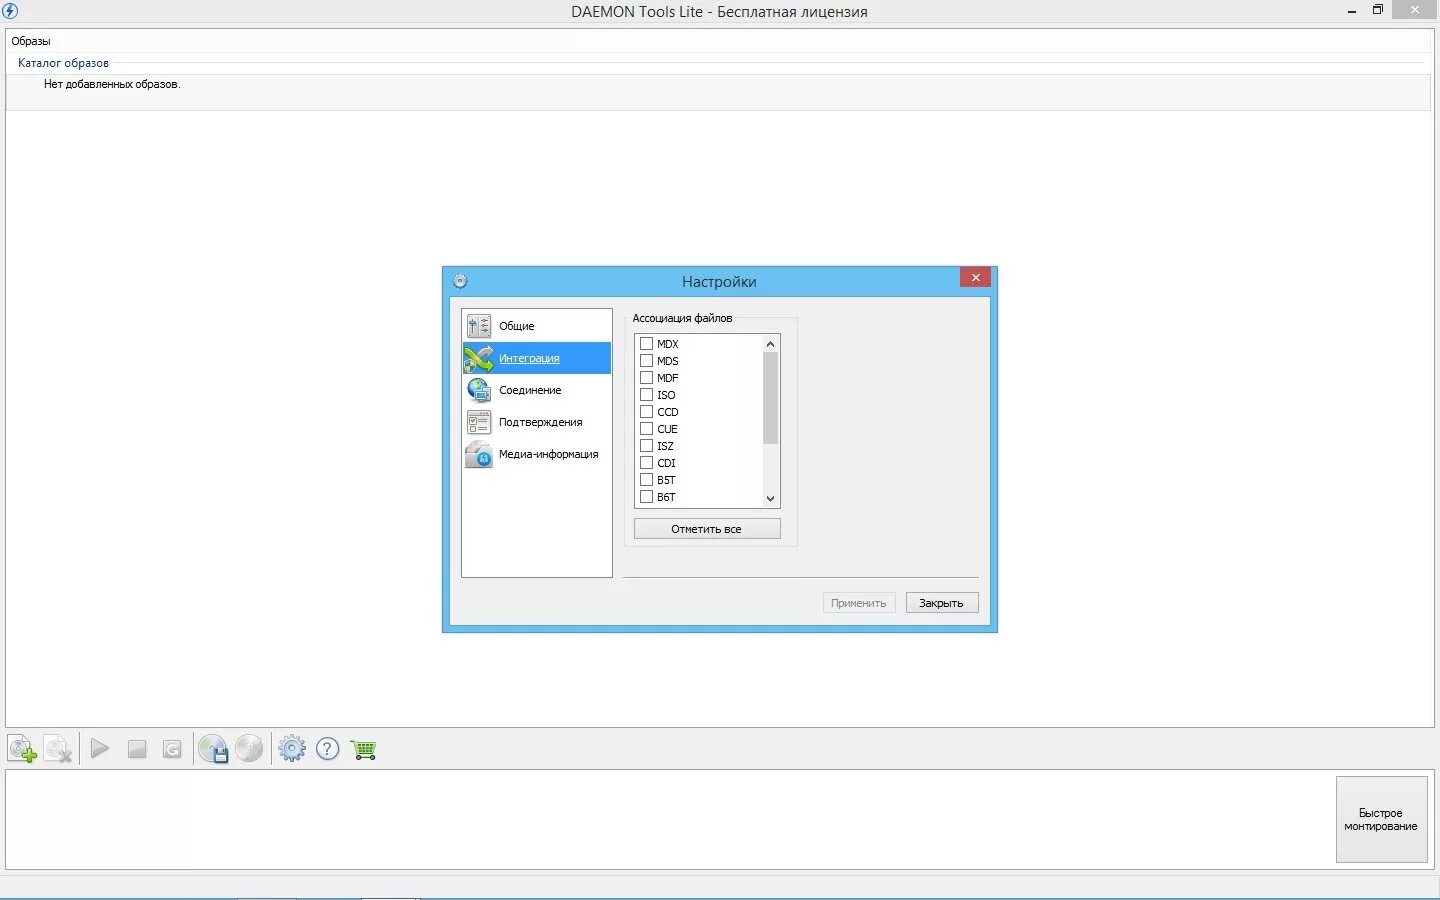Viewport: 1440px width, 900px height.
Task: Tick the B5T checkbox
Action: [x=646, y=479]
